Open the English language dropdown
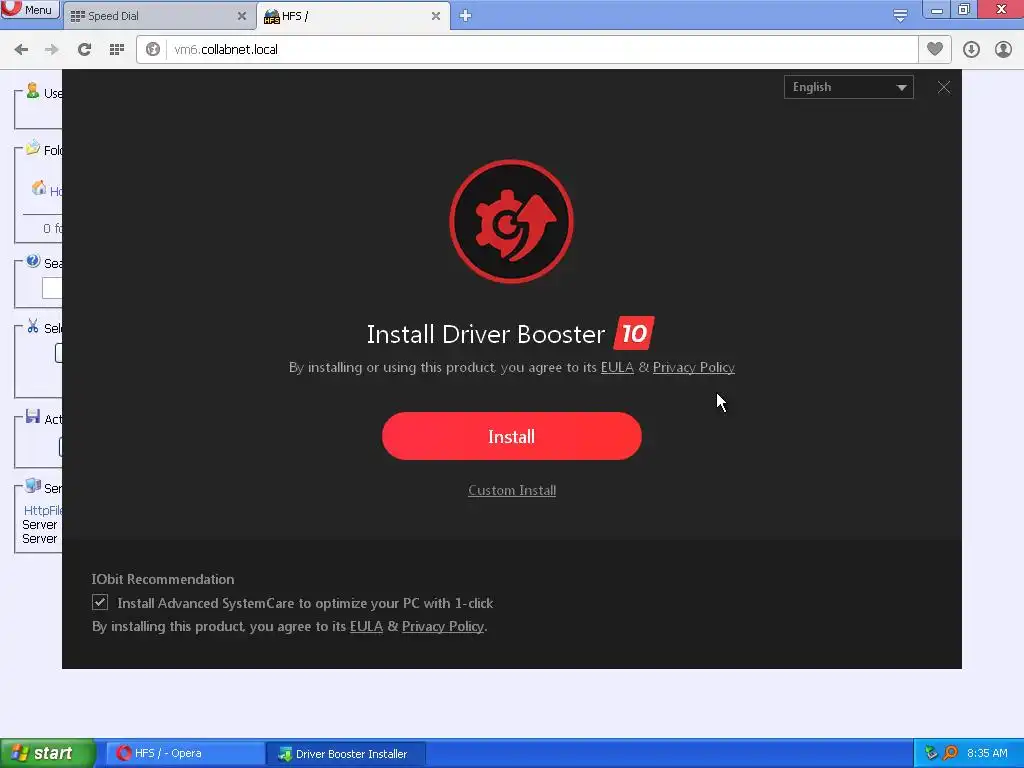 pyautogui.click(x=848, y=87)
